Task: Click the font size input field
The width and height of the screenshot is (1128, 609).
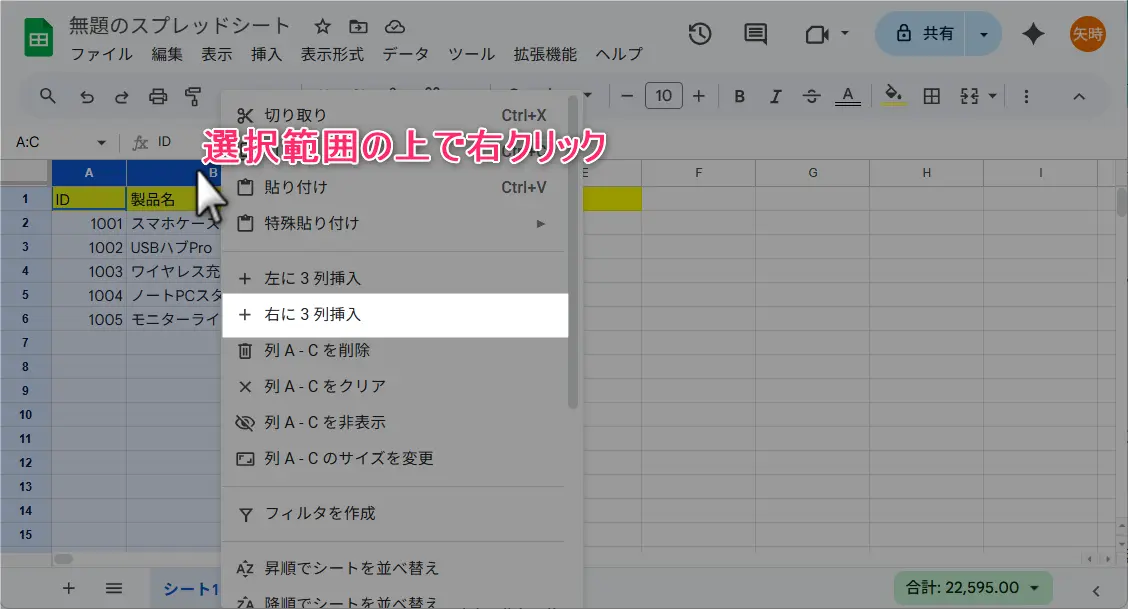Action: pos(663,96)
